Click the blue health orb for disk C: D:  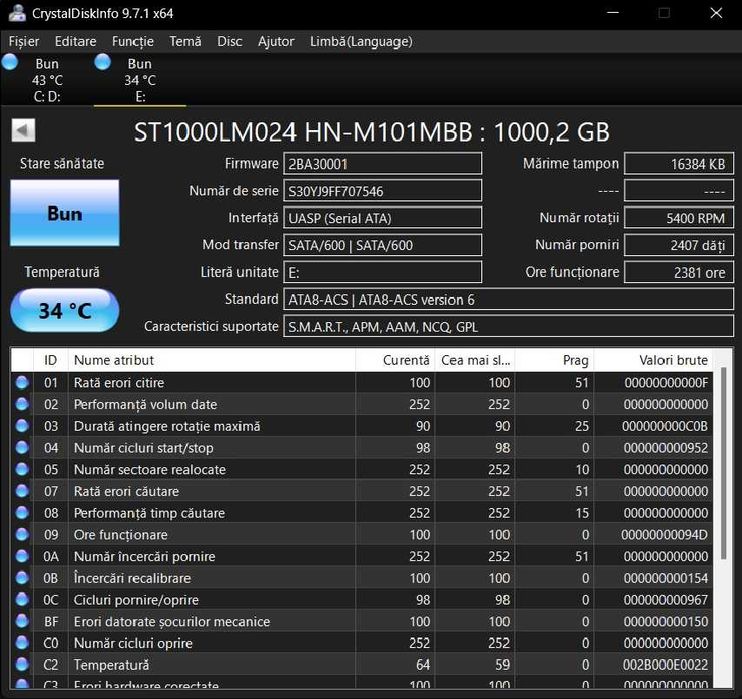coord(9,62)
